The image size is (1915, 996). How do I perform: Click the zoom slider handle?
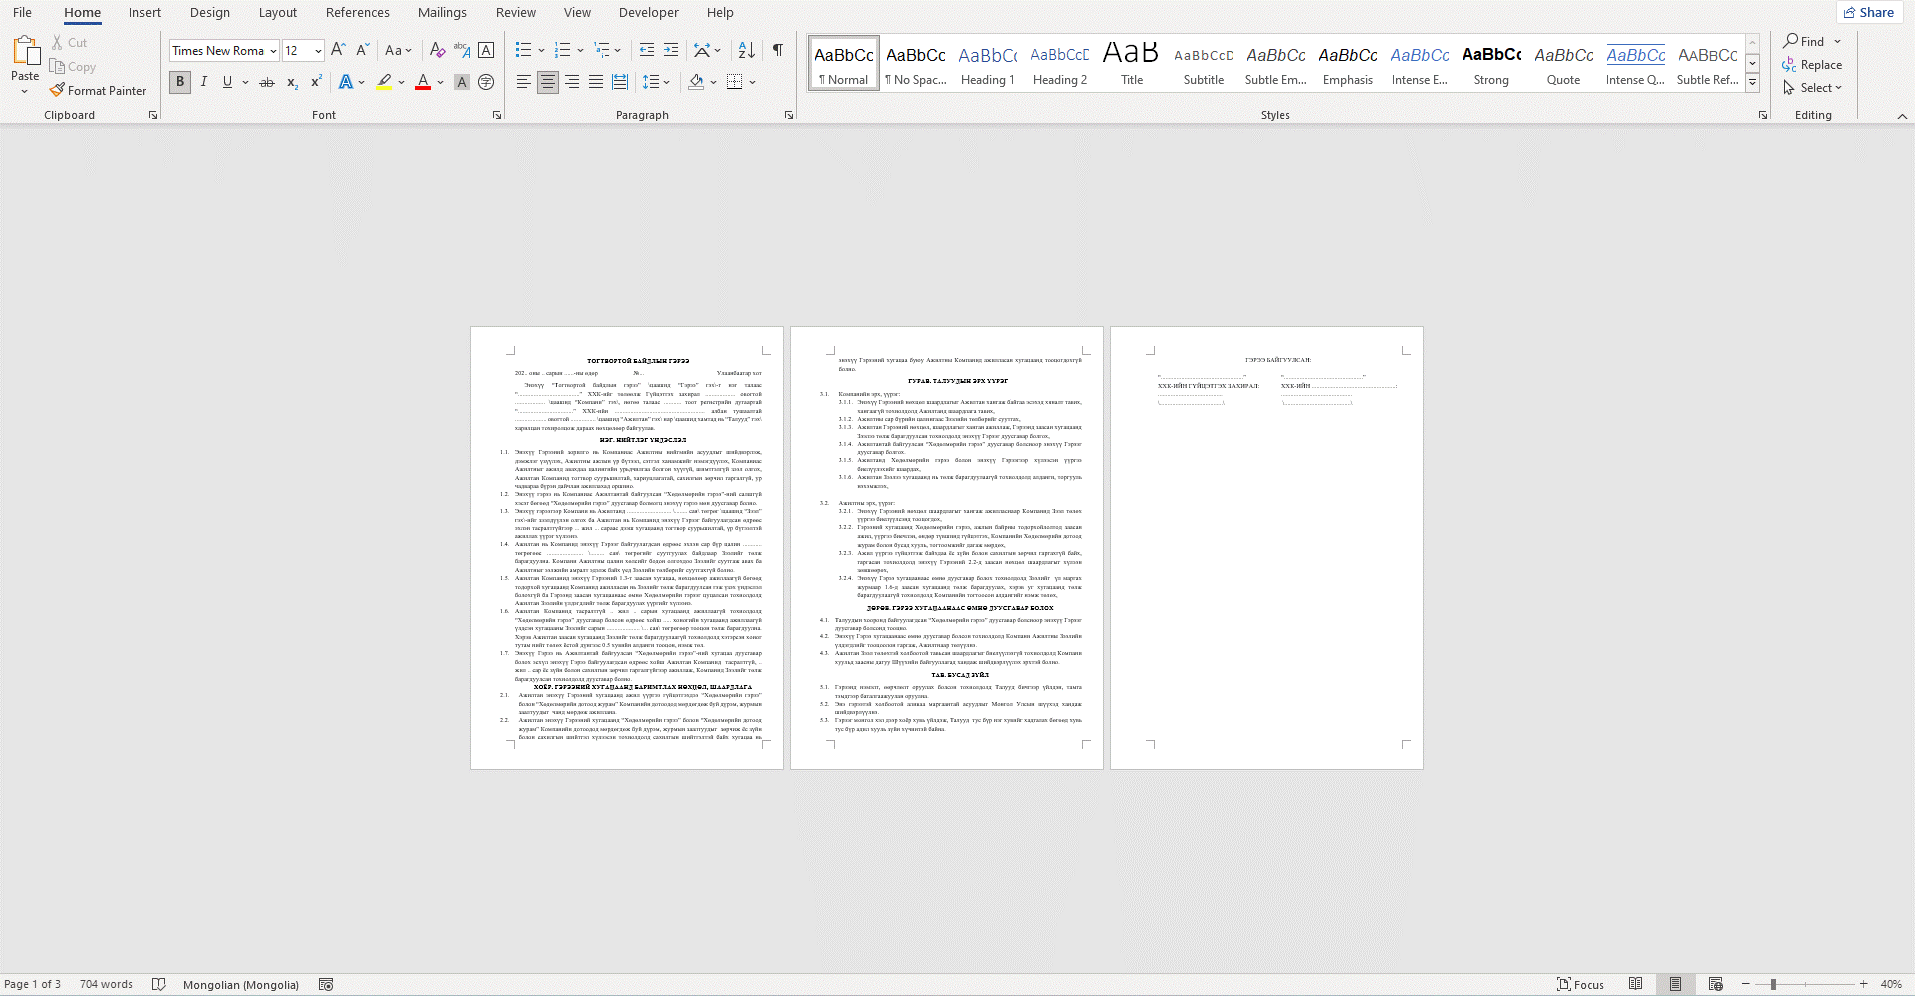[1773, 984]
